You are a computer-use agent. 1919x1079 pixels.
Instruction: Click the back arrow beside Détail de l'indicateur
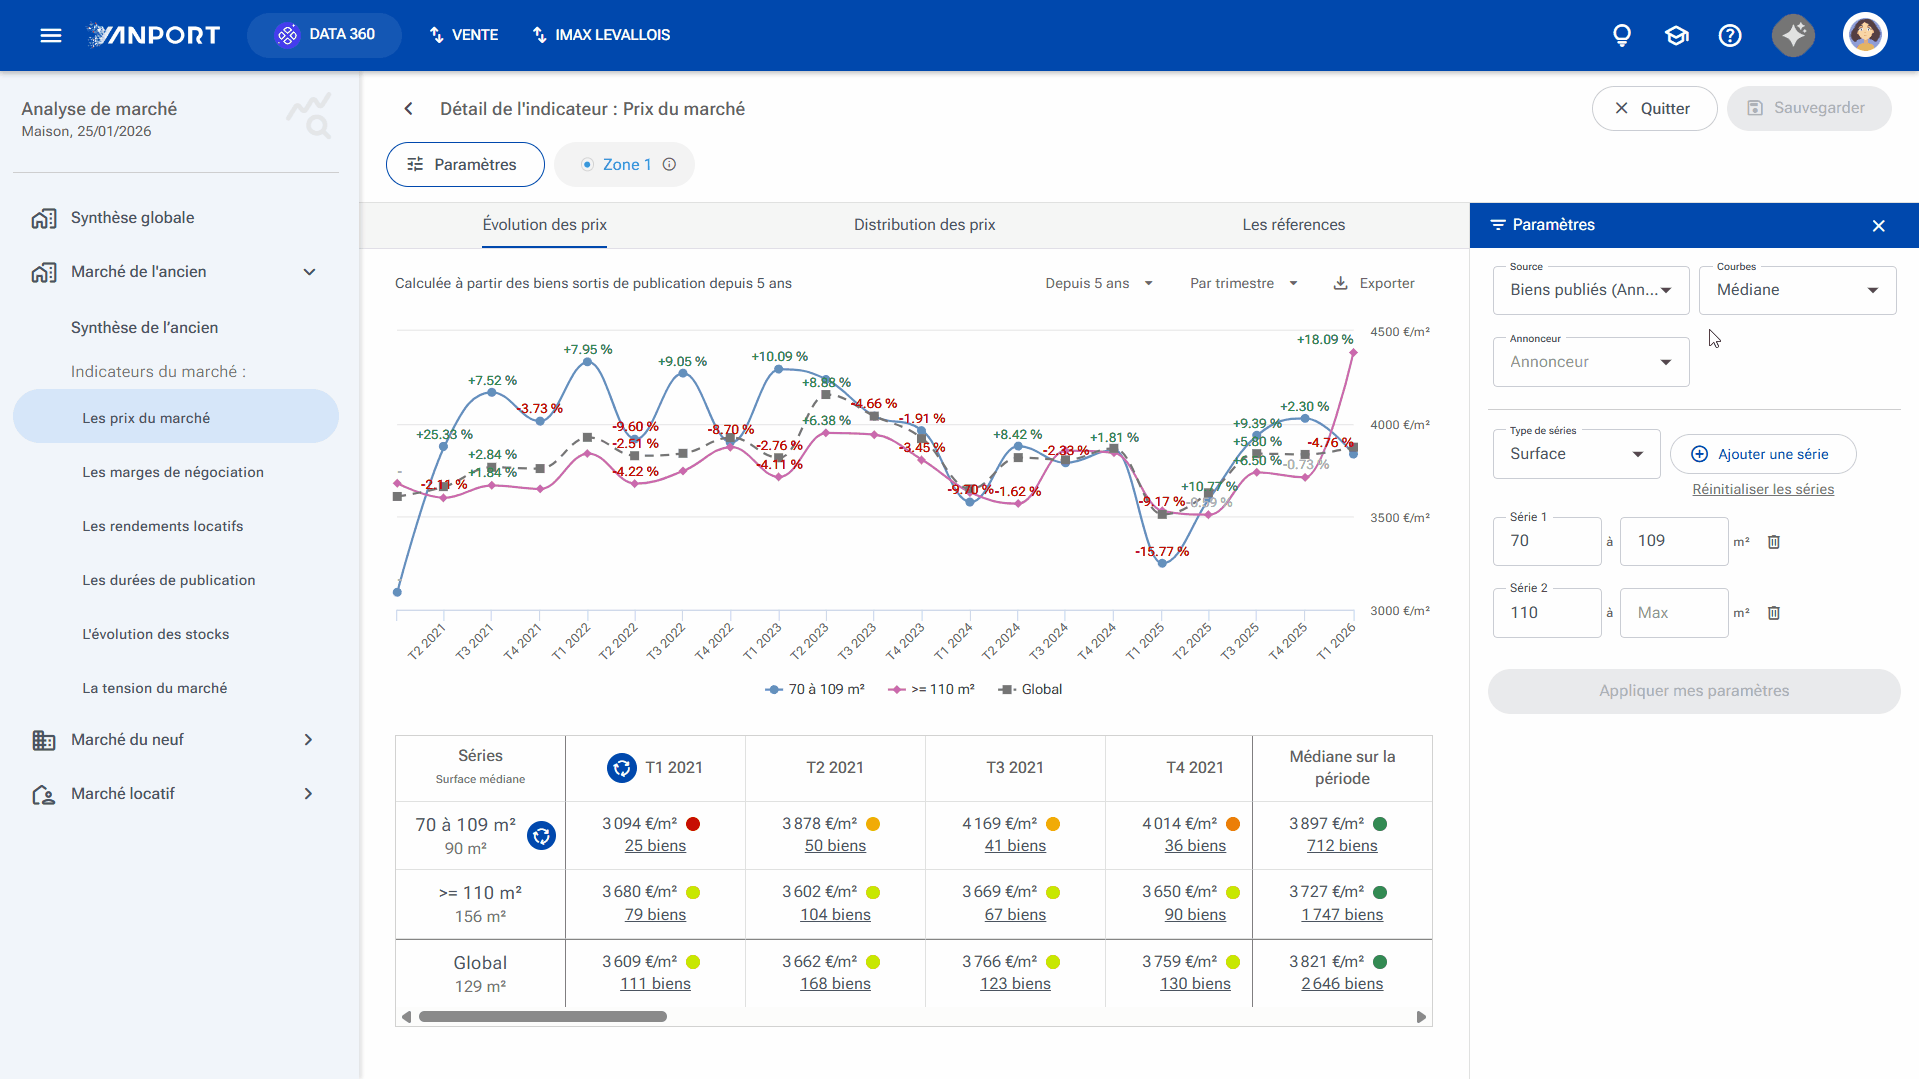pos(408,108)
